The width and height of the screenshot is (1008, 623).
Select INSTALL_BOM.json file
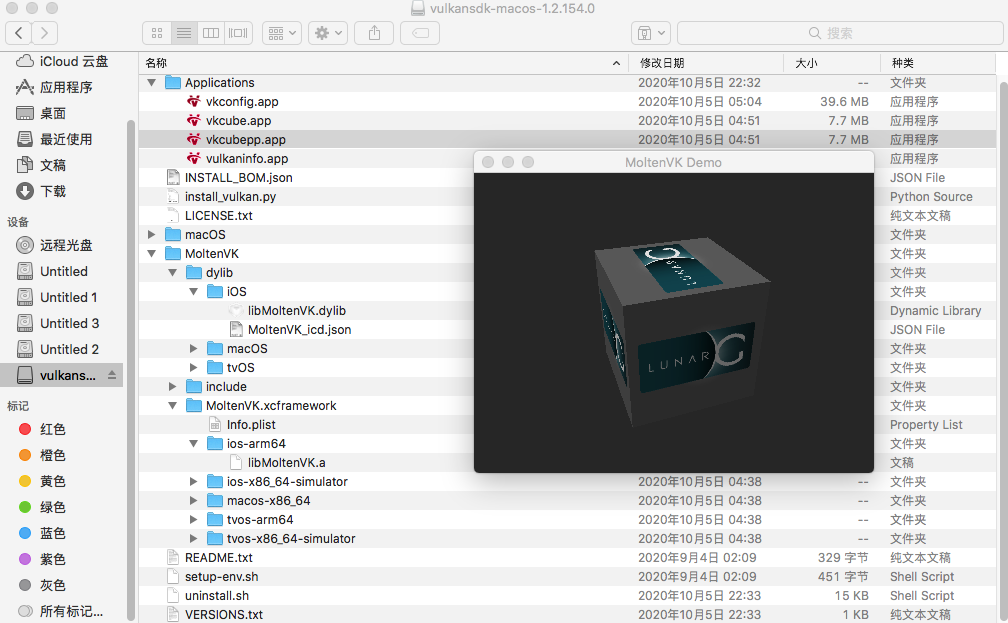238,177
